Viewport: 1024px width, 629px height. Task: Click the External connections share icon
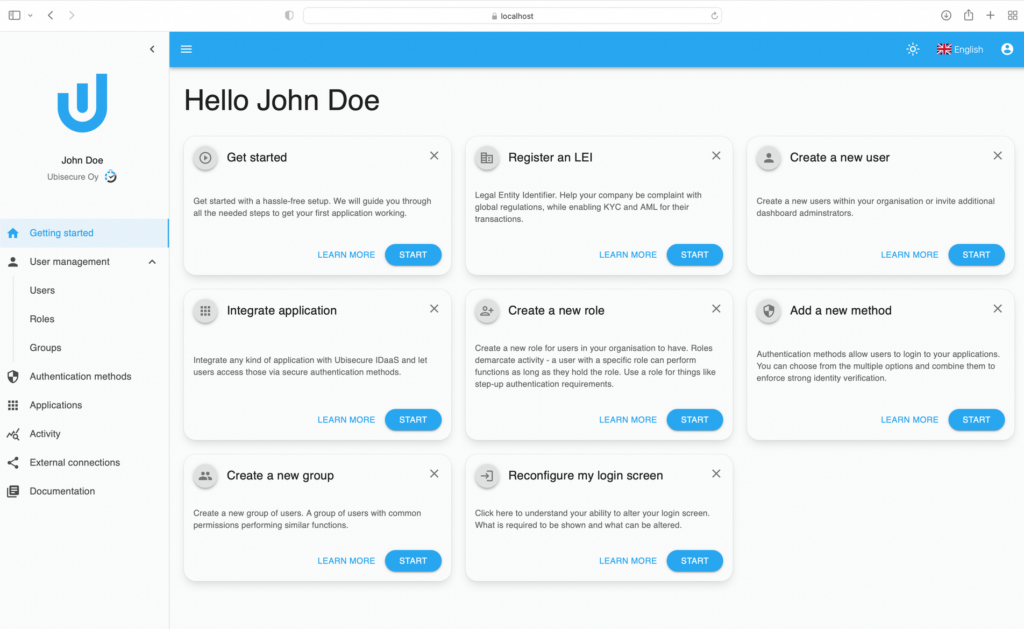13,463
